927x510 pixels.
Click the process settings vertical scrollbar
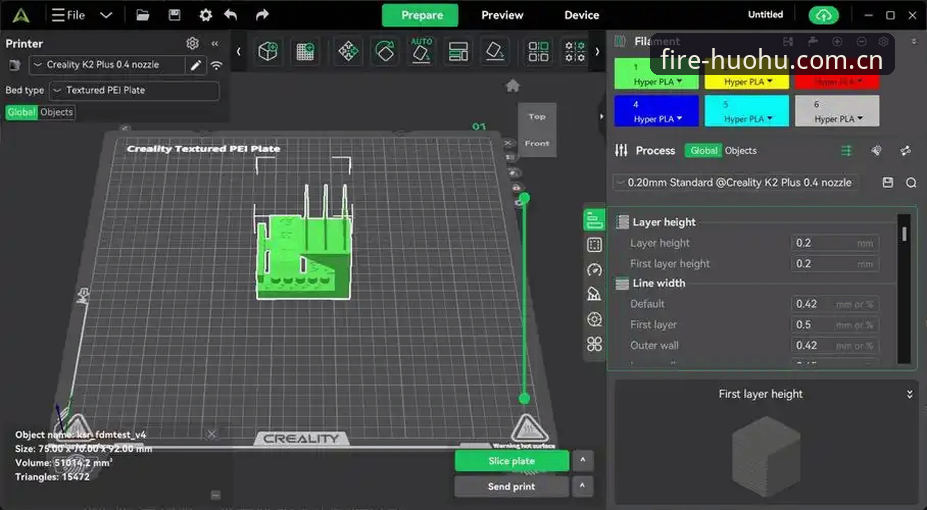(x=904, y=235)
